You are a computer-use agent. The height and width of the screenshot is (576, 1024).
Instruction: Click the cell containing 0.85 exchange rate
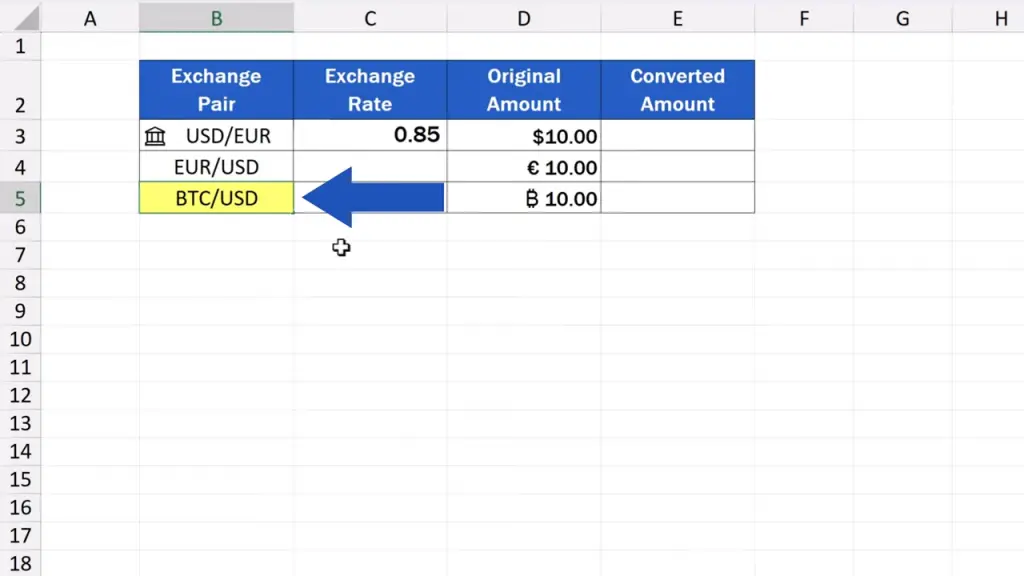coord(370,135)
